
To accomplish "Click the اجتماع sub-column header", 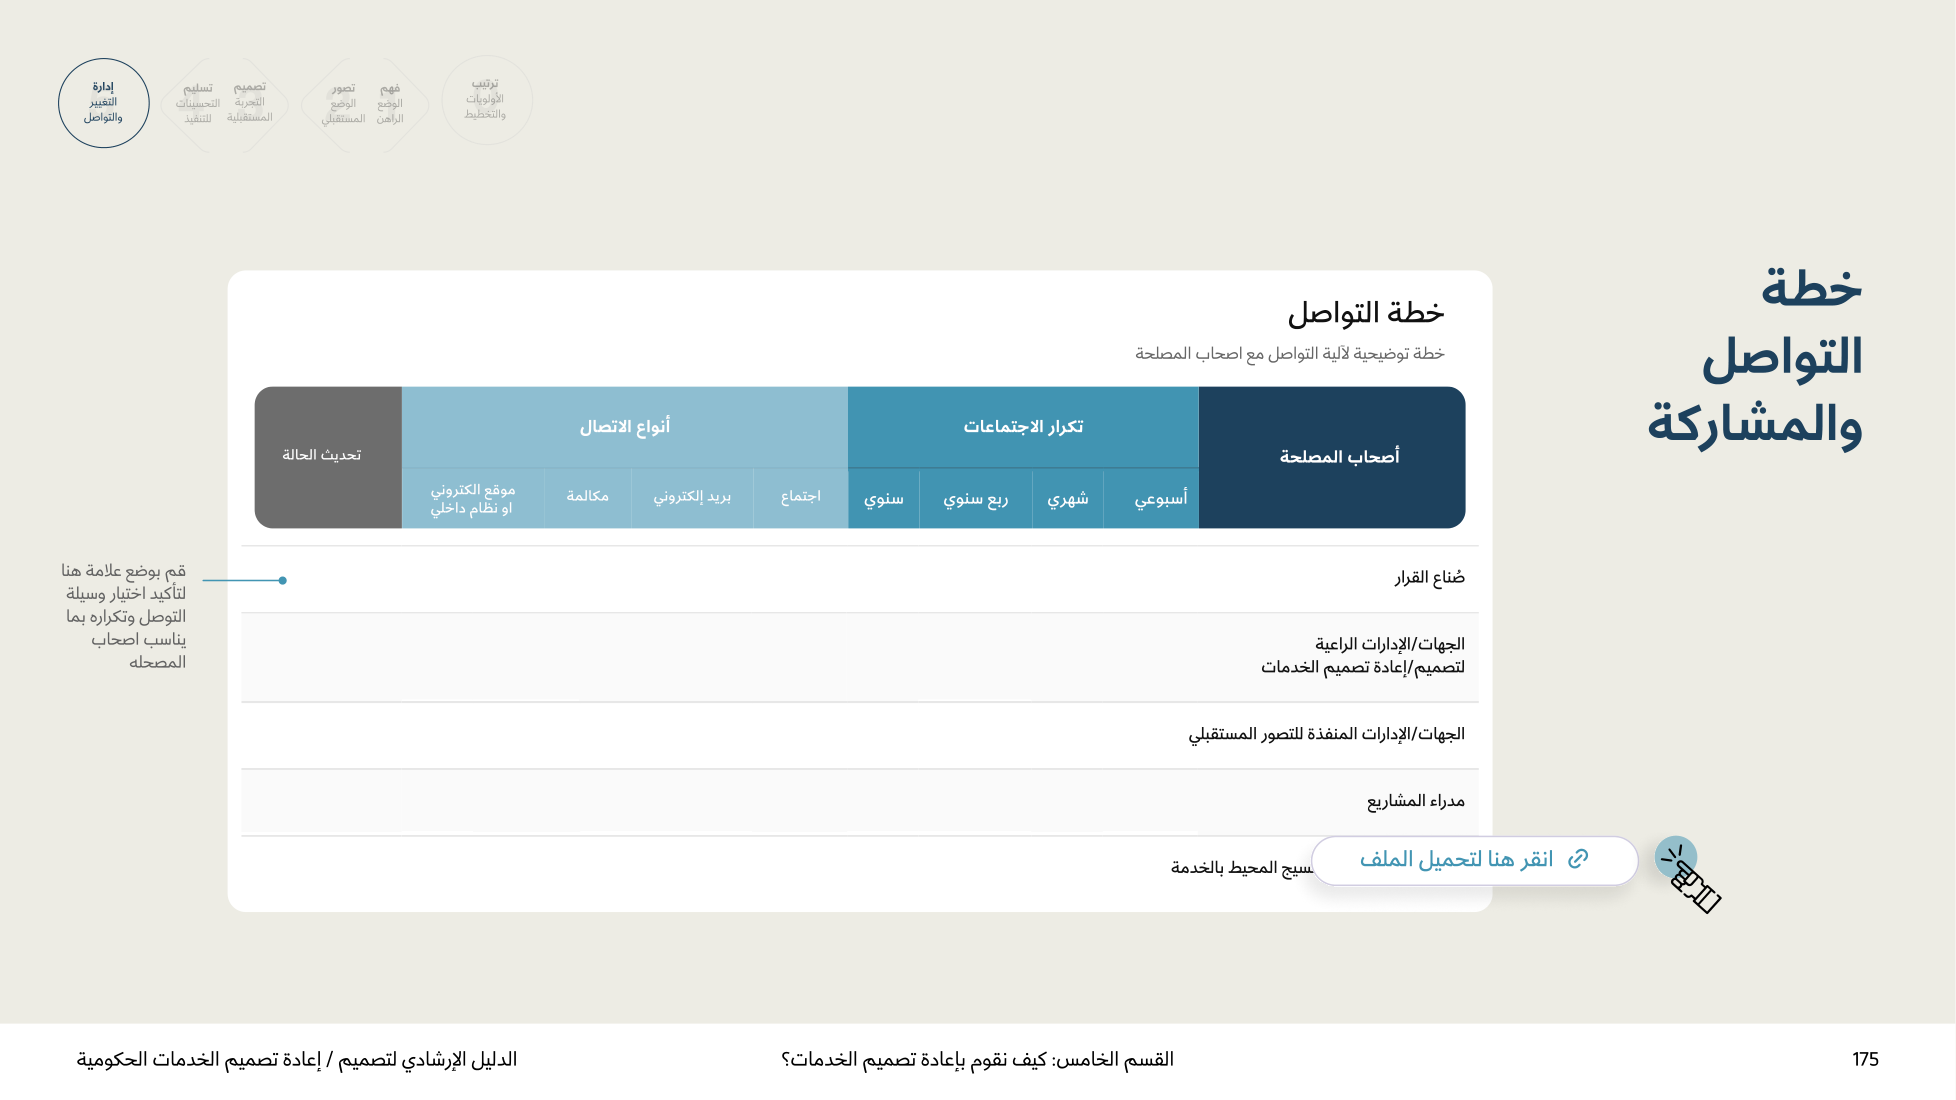I will tap(800, 496).
